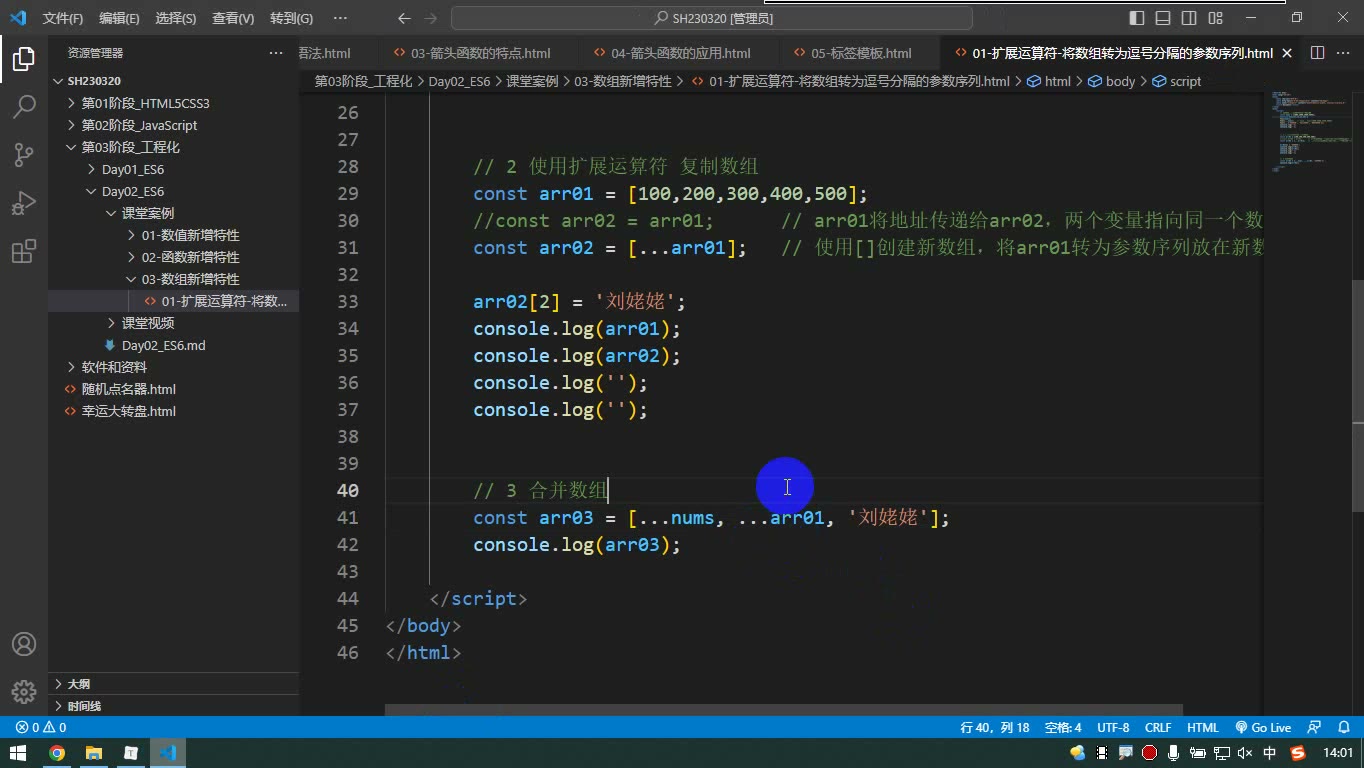Split the editor to the right
The image size is (1364, 768).
[x=1317, y=53]
